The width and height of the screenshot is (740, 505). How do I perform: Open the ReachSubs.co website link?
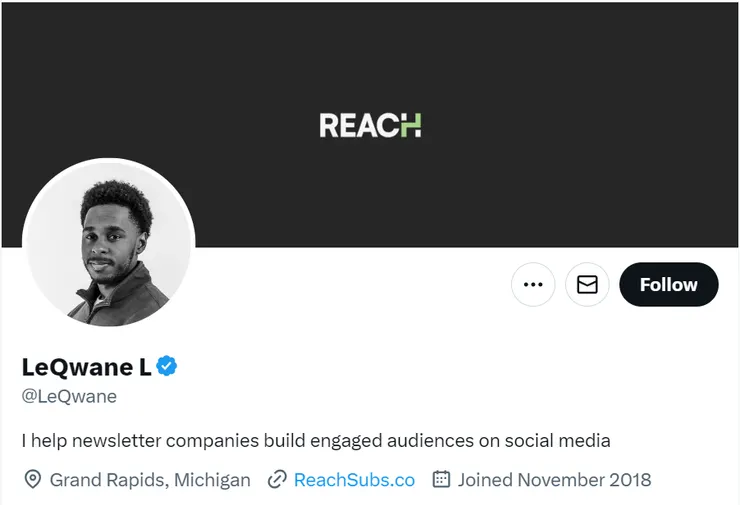click(354, 480)
